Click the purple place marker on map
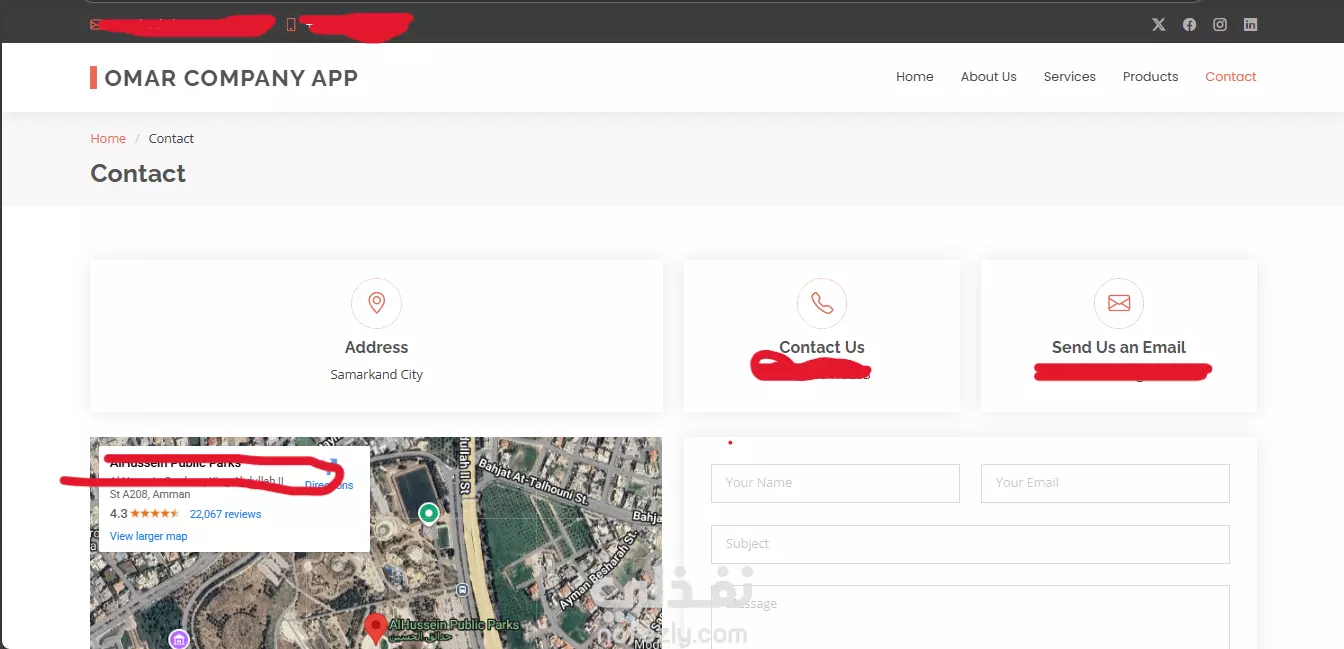The height and width of the screenshot is (649, 1344). (x=179, y=639)
